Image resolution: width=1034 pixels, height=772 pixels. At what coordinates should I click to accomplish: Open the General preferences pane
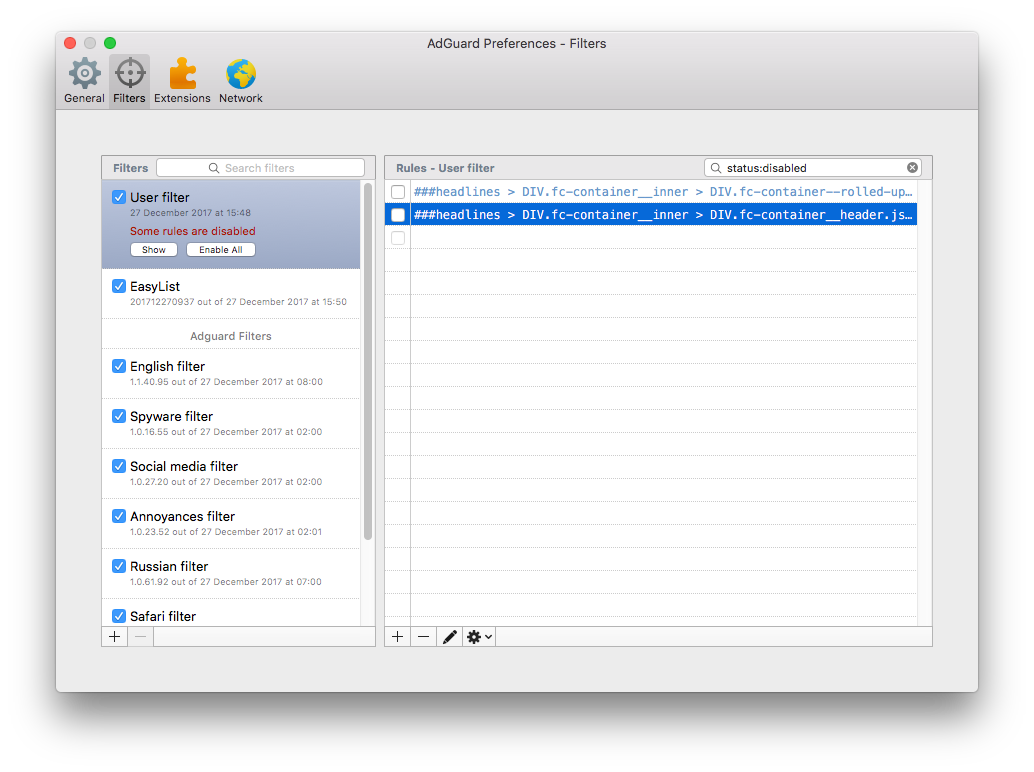[x=84, y=81]
